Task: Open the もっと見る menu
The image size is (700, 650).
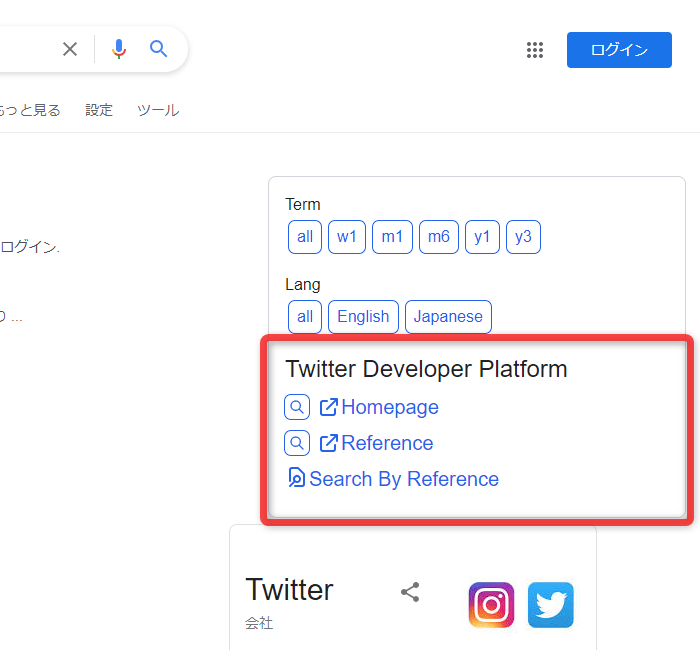Action: point(29,110)
